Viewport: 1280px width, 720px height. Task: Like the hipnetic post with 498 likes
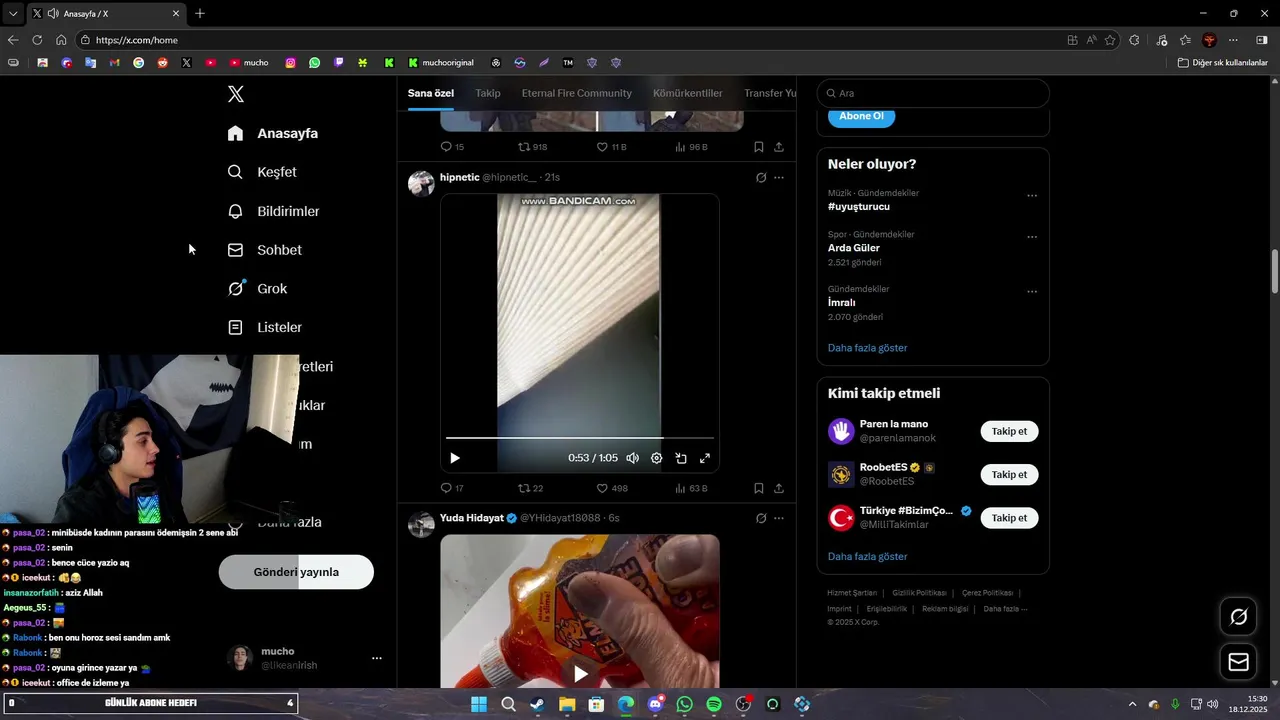click(x=612, y=488)
